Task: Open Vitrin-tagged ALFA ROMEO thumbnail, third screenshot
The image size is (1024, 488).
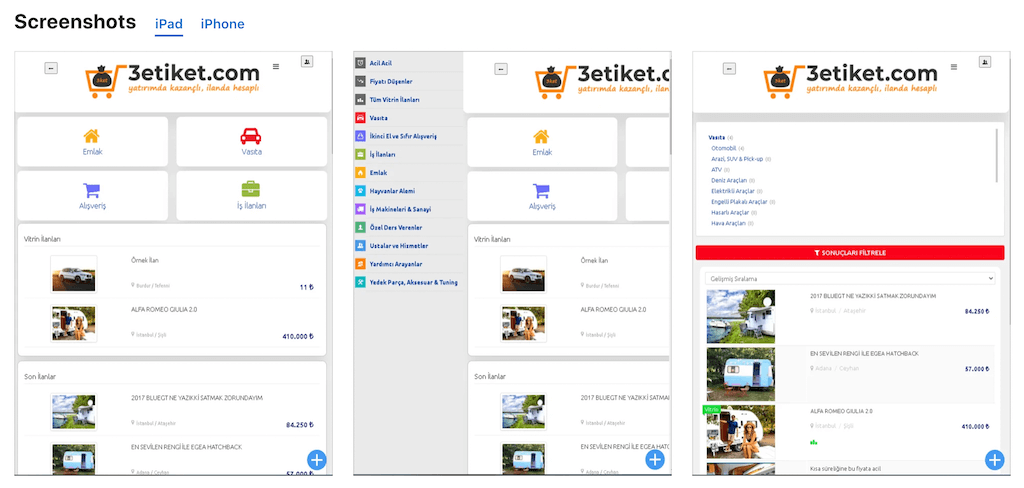Action: (741, 432)
